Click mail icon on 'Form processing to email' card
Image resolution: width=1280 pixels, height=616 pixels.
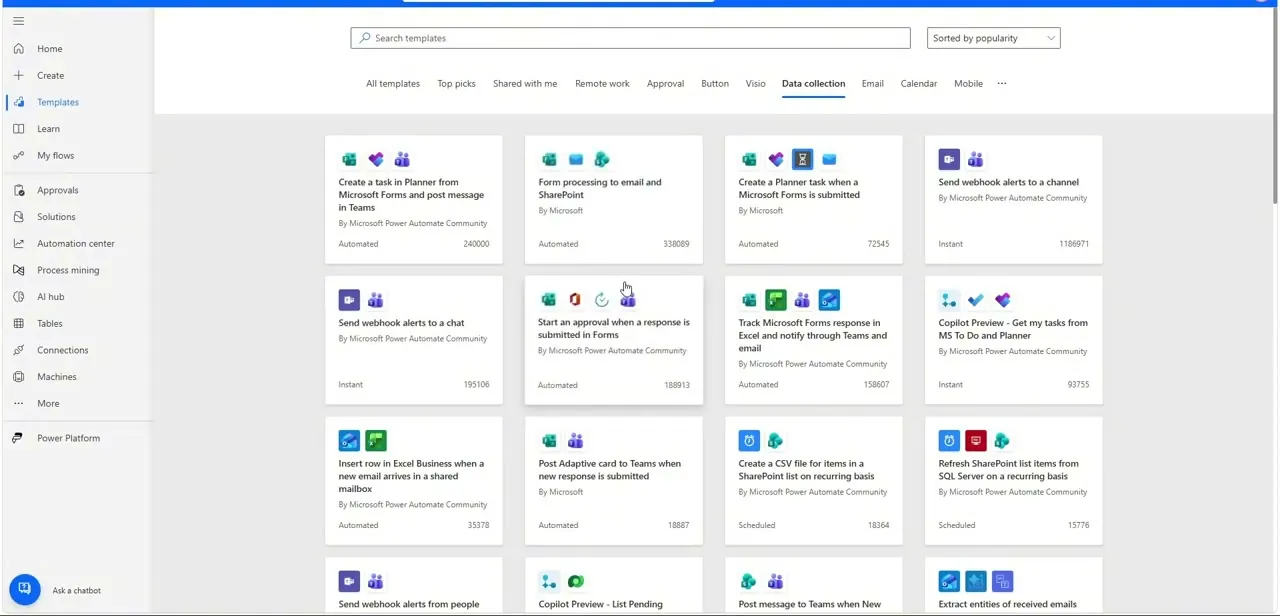tap(575, 159)
